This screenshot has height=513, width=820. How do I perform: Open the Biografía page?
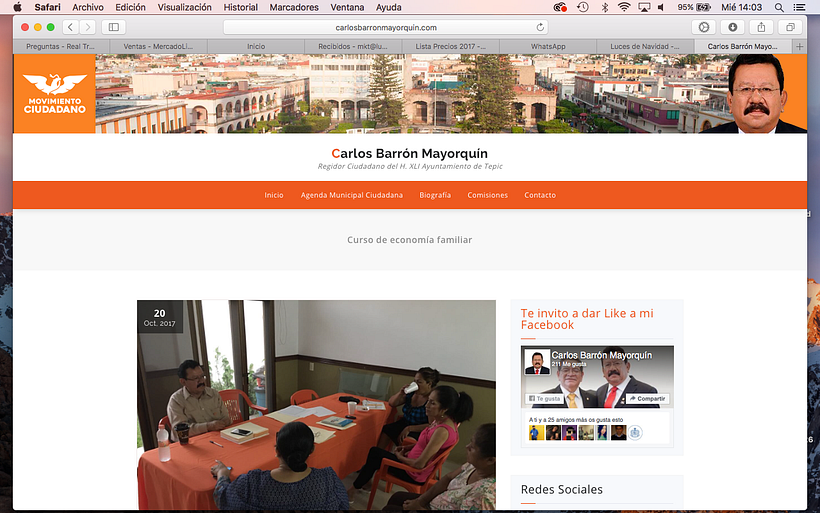point(435,195)
